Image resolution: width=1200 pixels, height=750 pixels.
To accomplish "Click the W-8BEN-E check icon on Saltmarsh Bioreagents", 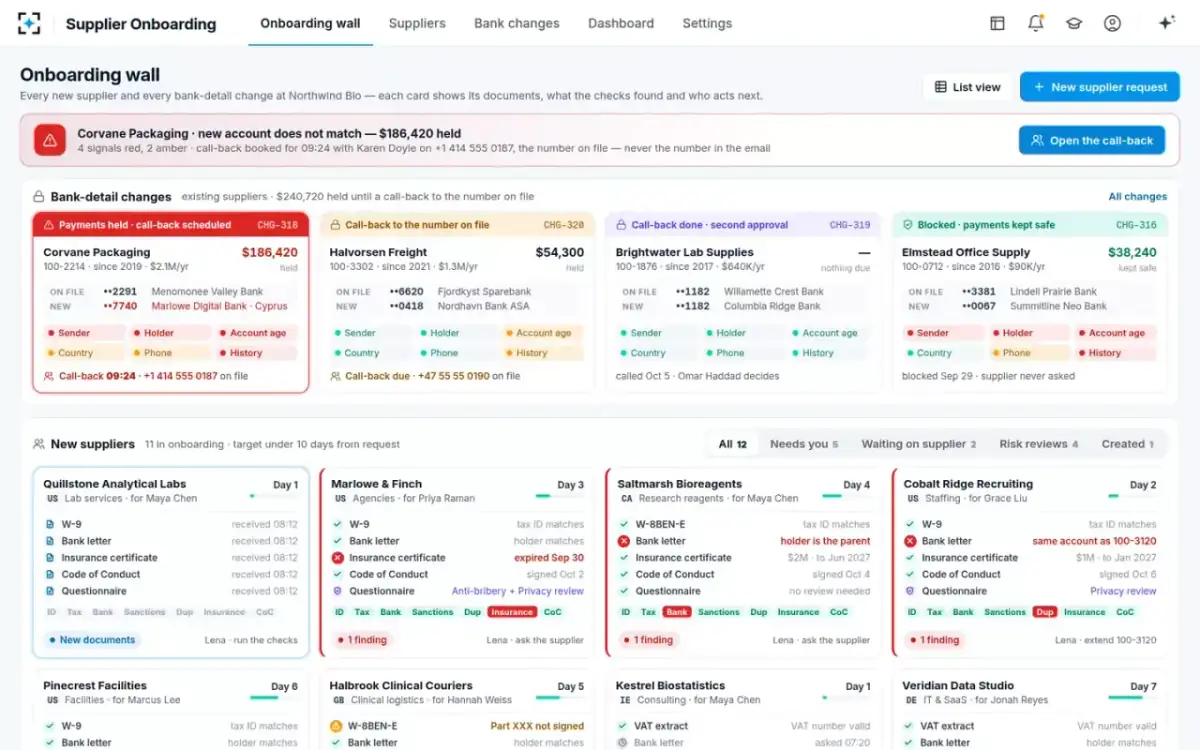I will (624, 524).
